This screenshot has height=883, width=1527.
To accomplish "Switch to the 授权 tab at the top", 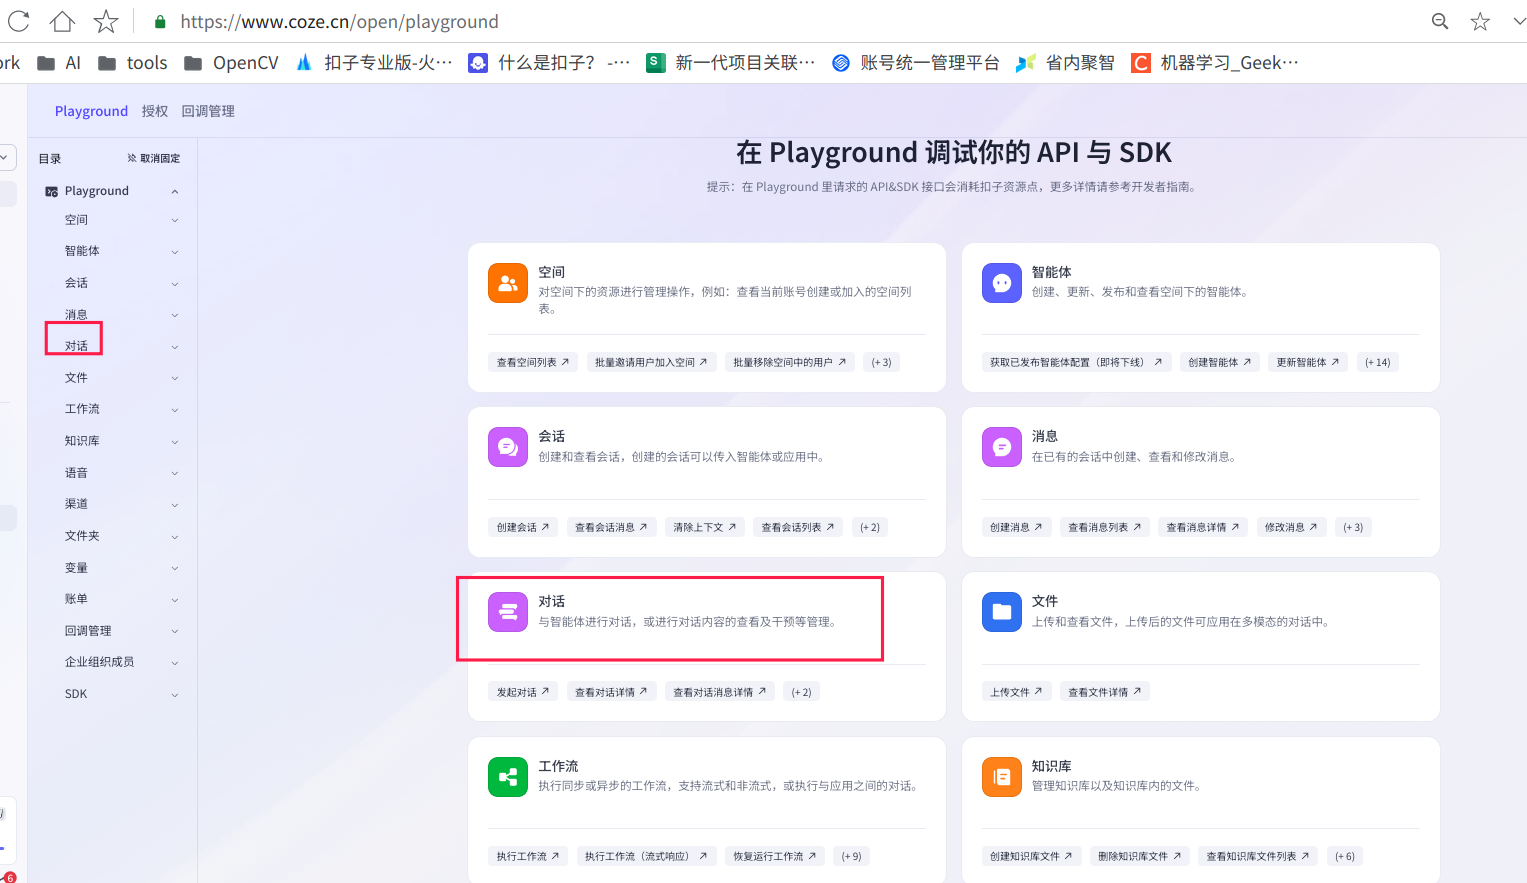I will click(x=155, y=110).
